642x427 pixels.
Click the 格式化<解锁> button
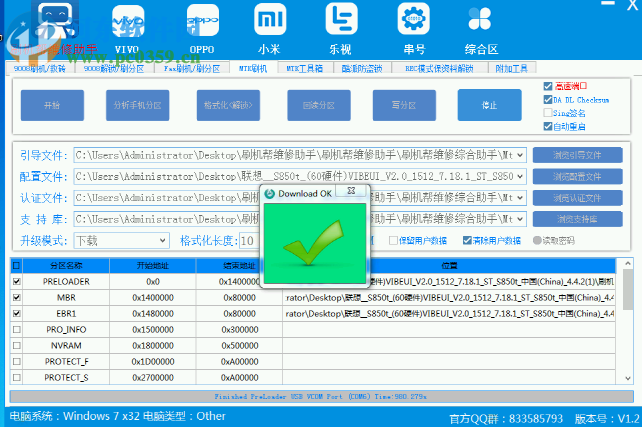228,105
